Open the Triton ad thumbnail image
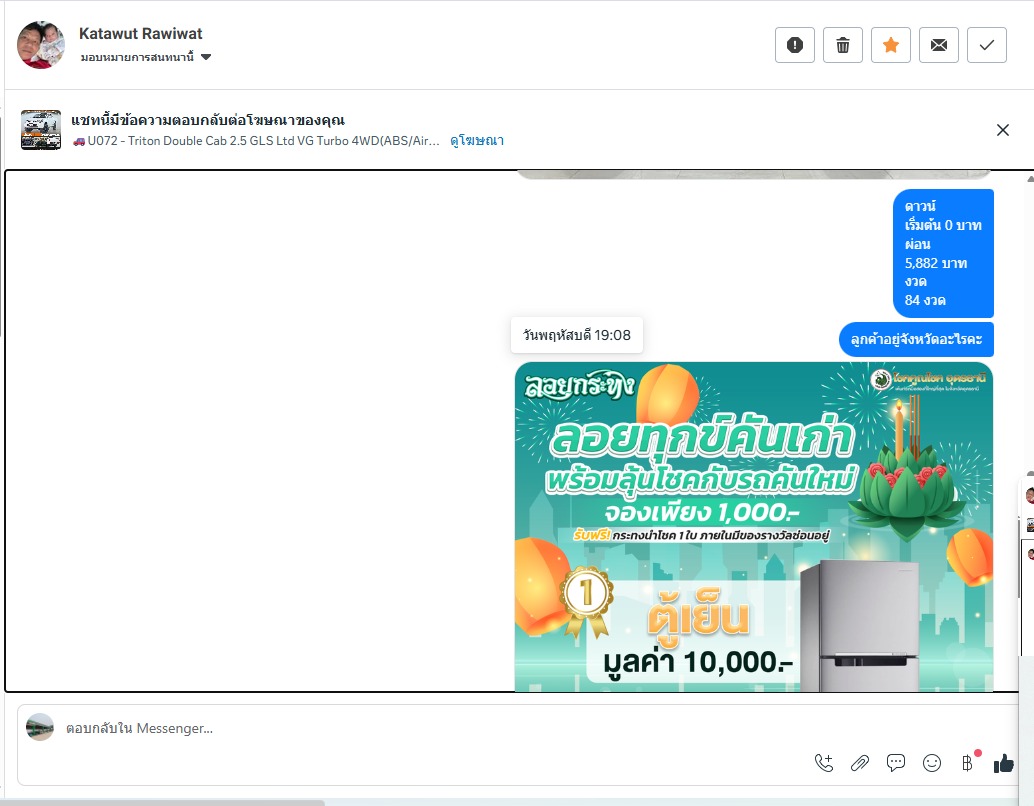1034x806 pixels. [41, 130]
